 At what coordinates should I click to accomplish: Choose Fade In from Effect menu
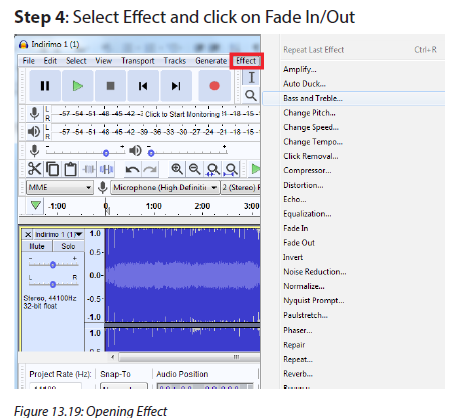296,228
